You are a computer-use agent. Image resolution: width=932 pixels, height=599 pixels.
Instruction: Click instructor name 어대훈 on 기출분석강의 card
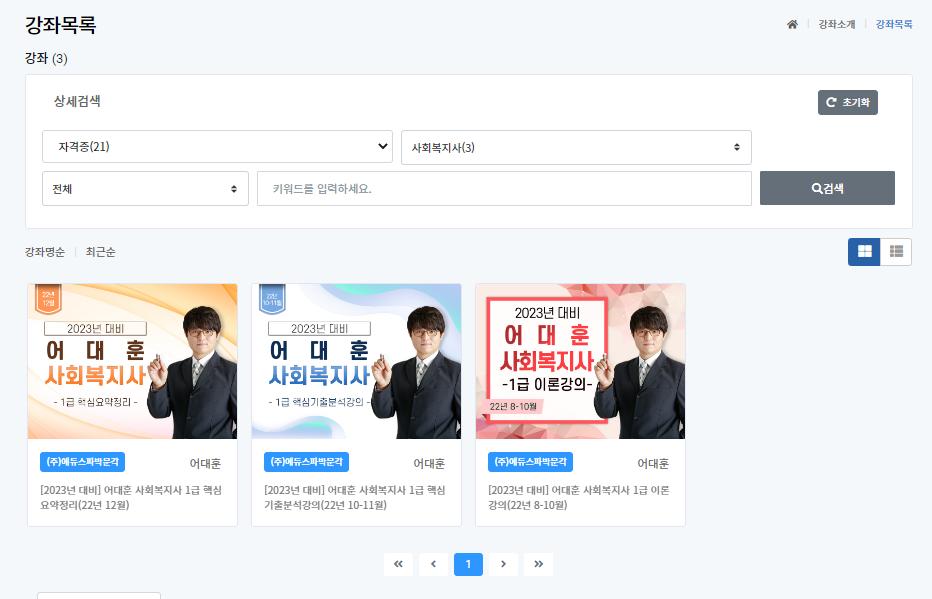tap(429, 464)
